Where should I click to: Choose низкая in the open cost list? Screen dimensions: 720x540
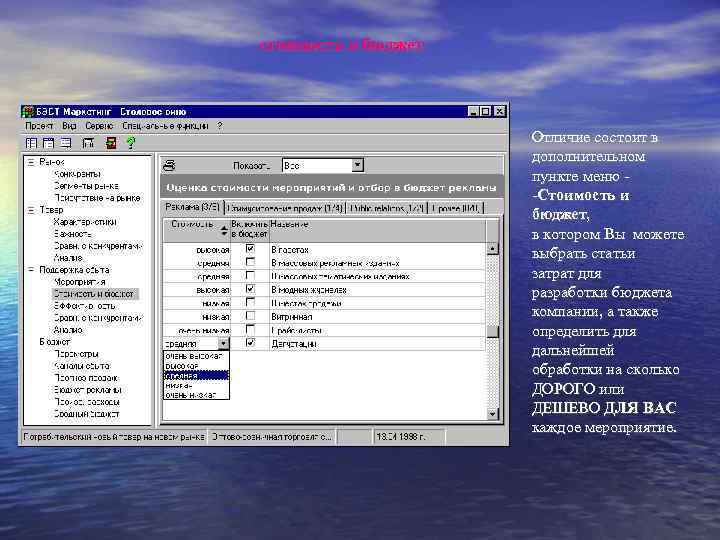[x=196, y=385]
